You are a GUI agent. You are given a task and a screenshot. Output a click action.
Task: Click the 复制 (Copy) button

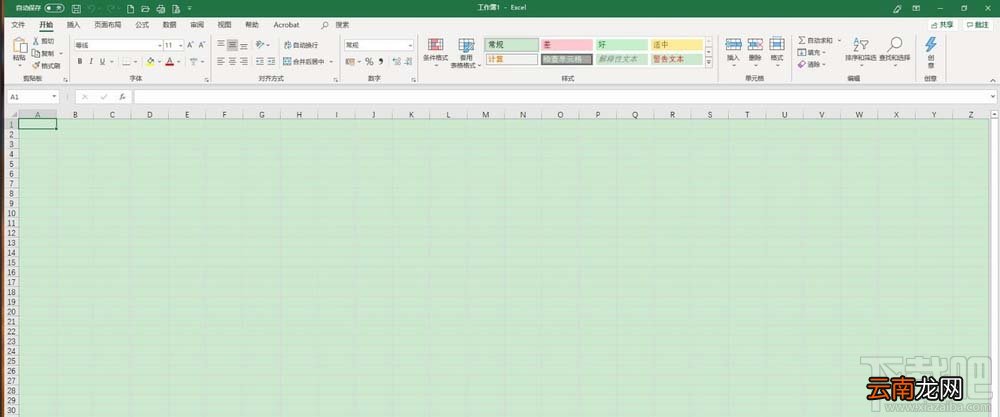point(43,54)
